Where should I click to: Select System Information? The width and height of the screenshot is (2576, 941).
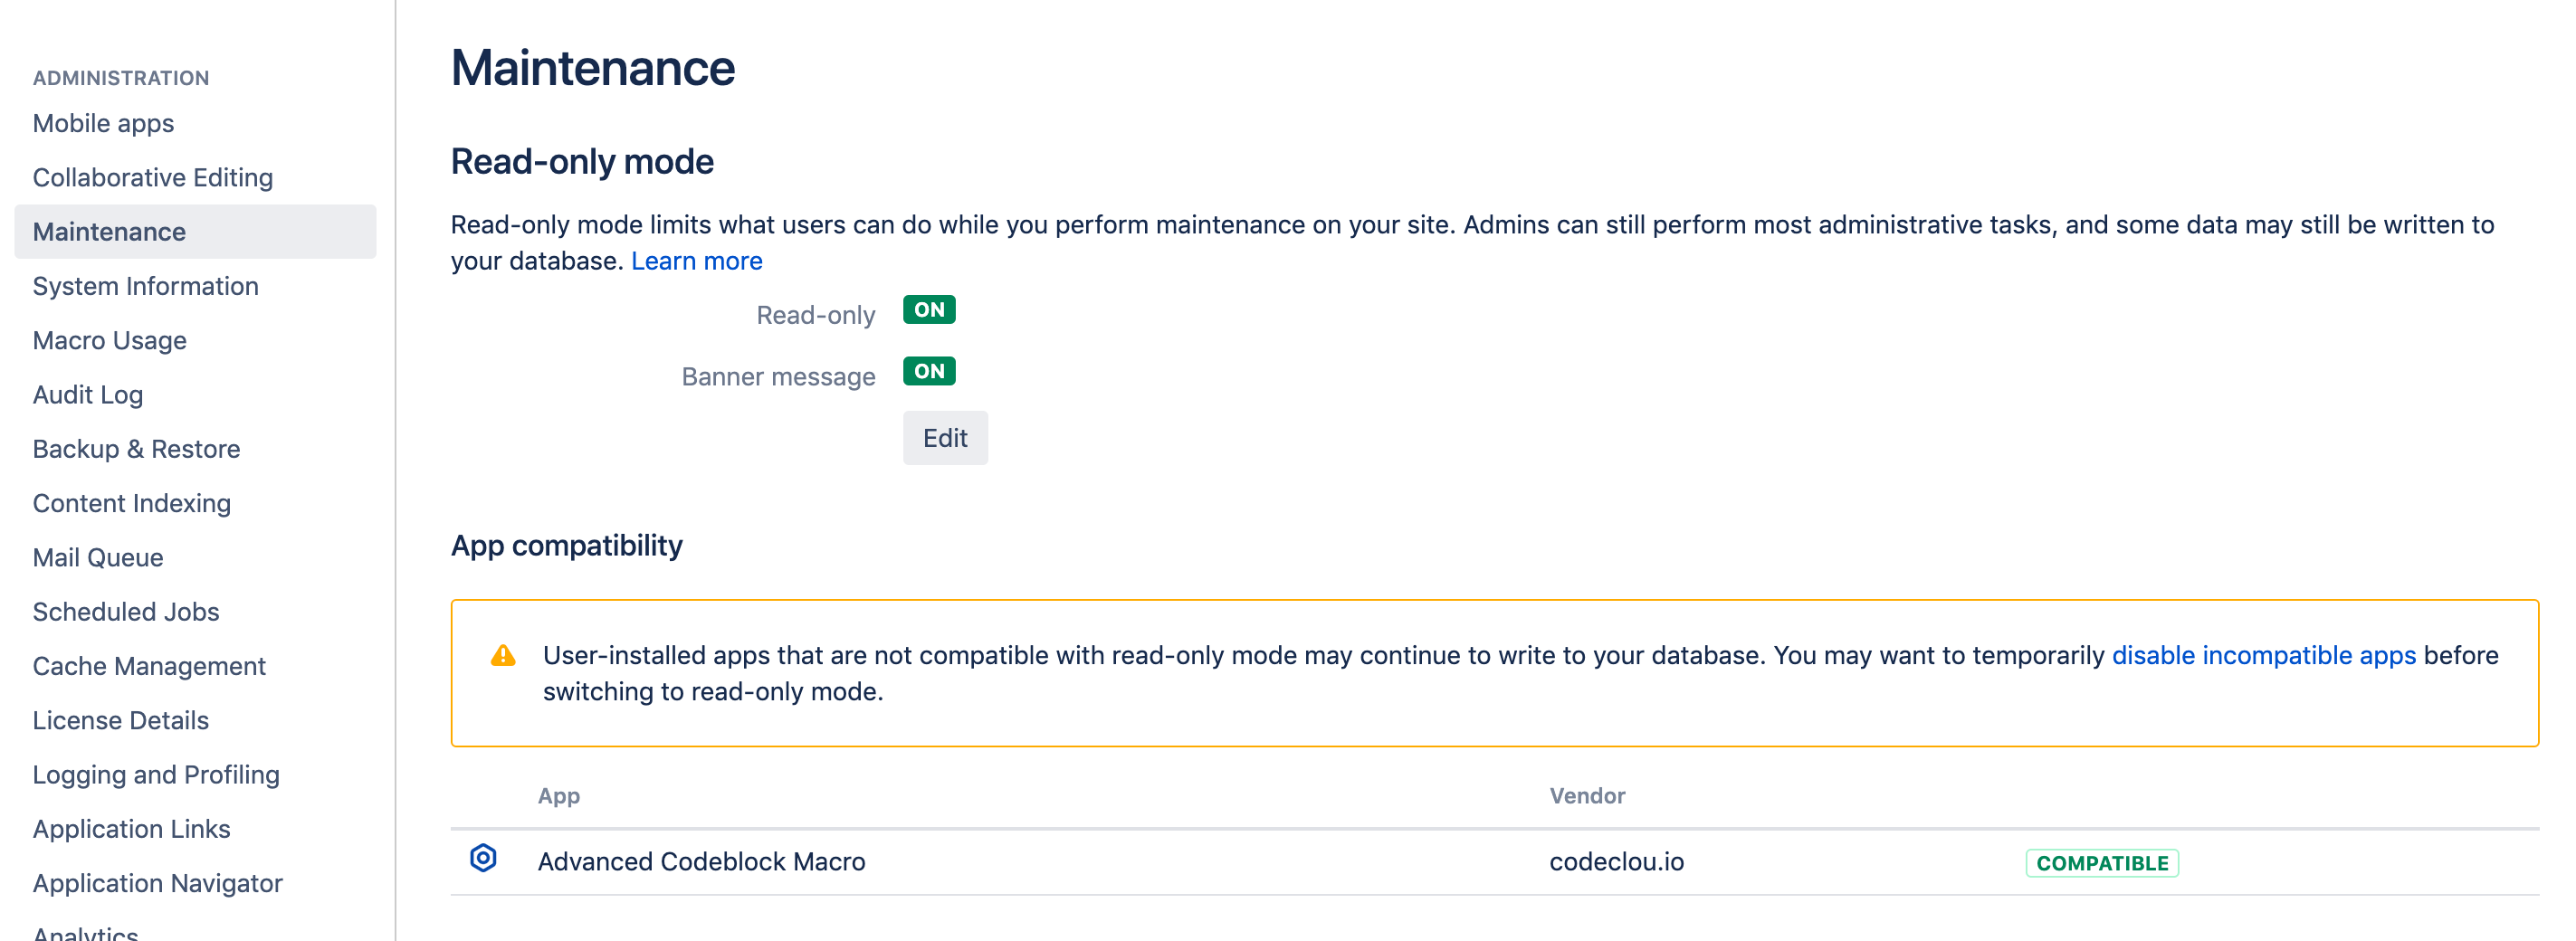pos(145,285)
